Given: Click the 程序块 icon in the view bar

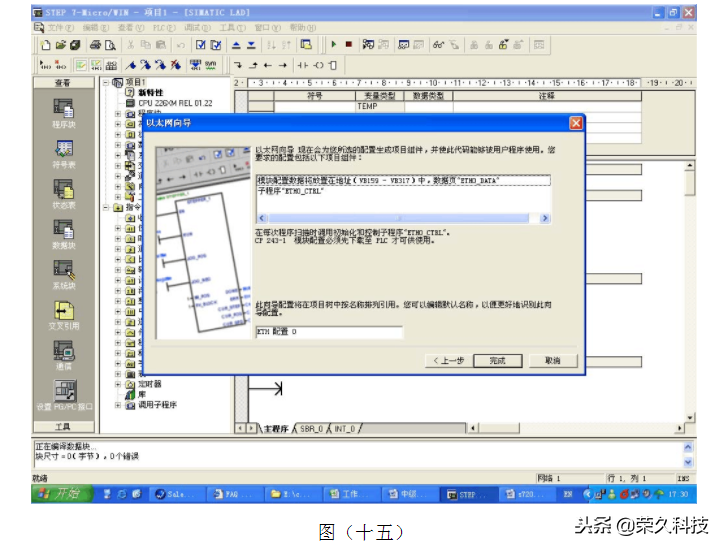Looking at the screenshot, I should [63, 109].
